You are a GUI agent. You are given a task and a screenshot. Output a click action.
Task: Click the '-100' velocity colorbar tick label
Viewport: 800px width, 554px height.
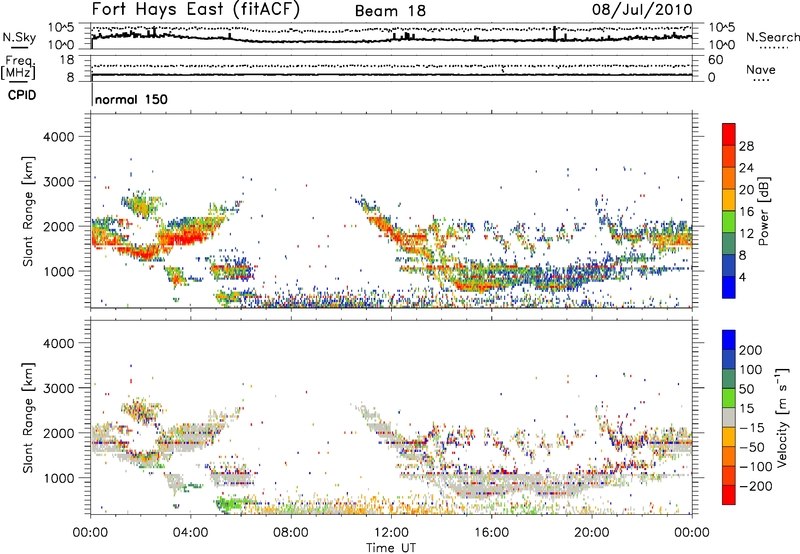point(756,466)
